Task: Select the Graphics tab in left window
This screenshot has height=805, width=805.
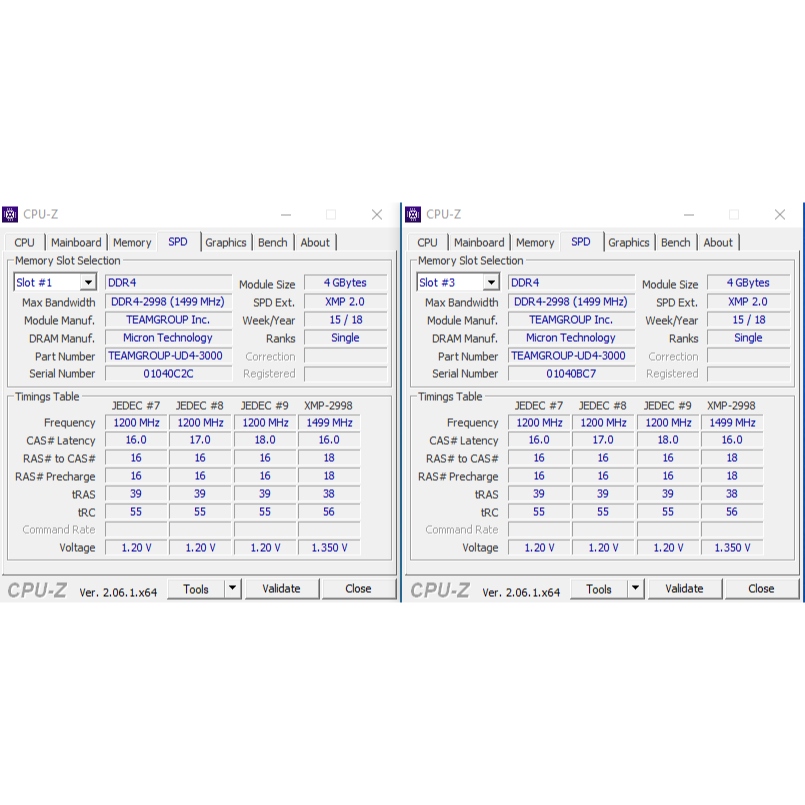Action: point(226,242)
